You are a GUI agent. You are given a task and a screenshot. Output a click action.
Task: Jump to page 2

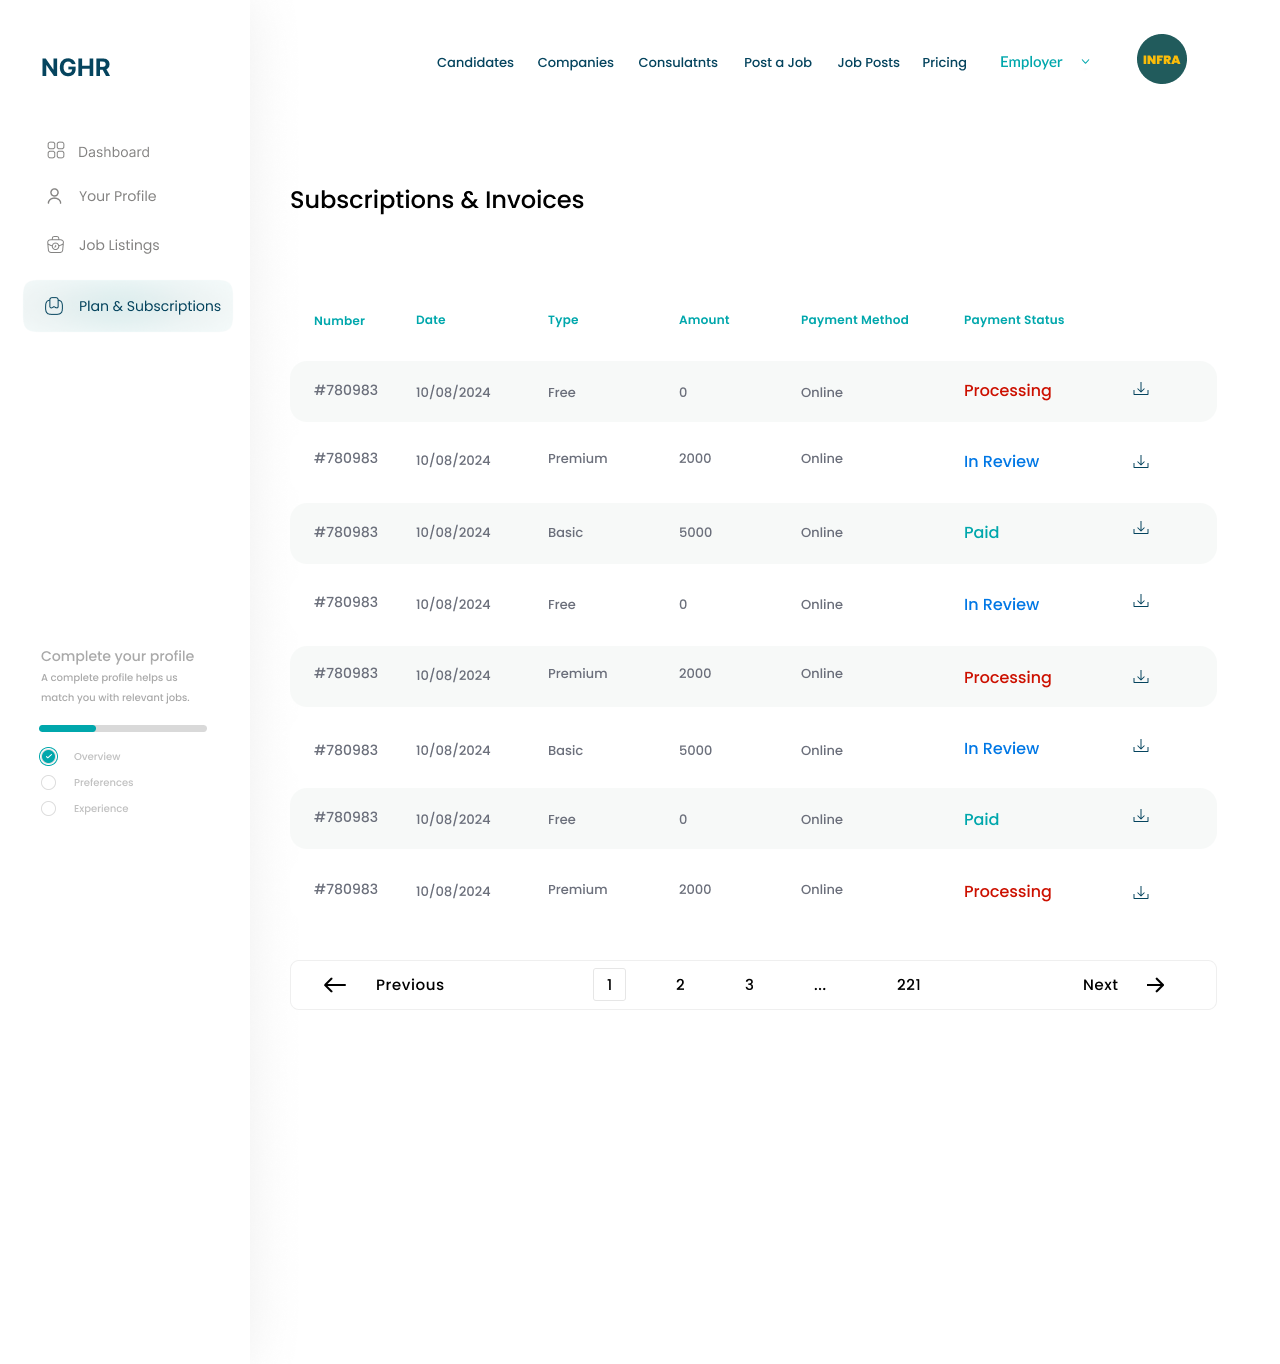680,985
